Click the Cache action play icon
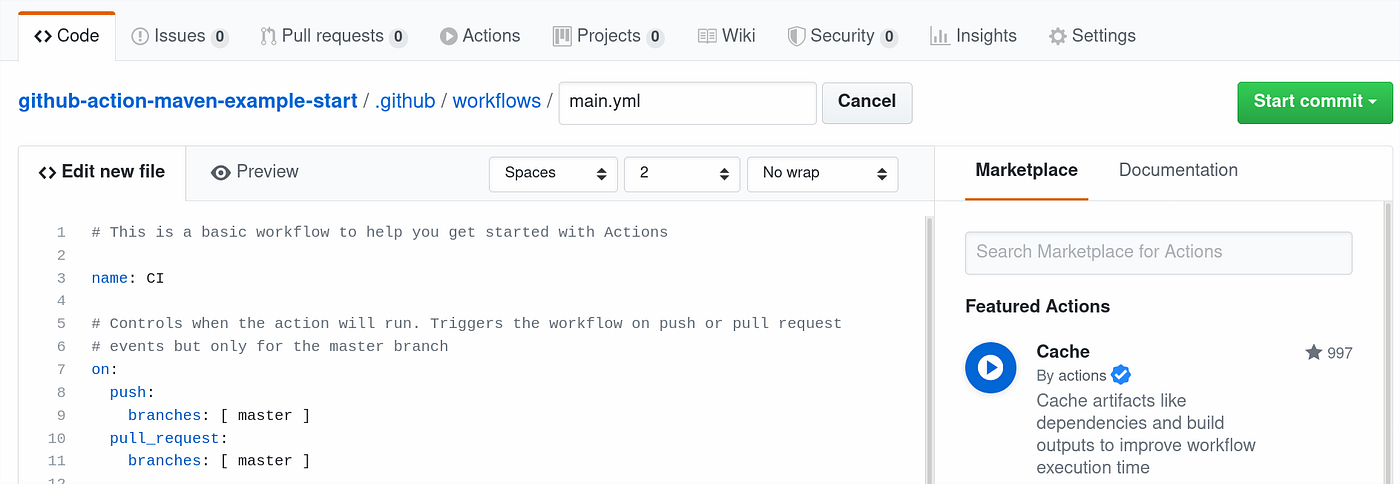Screen dimensions: 1400x484 pos(990,367)
